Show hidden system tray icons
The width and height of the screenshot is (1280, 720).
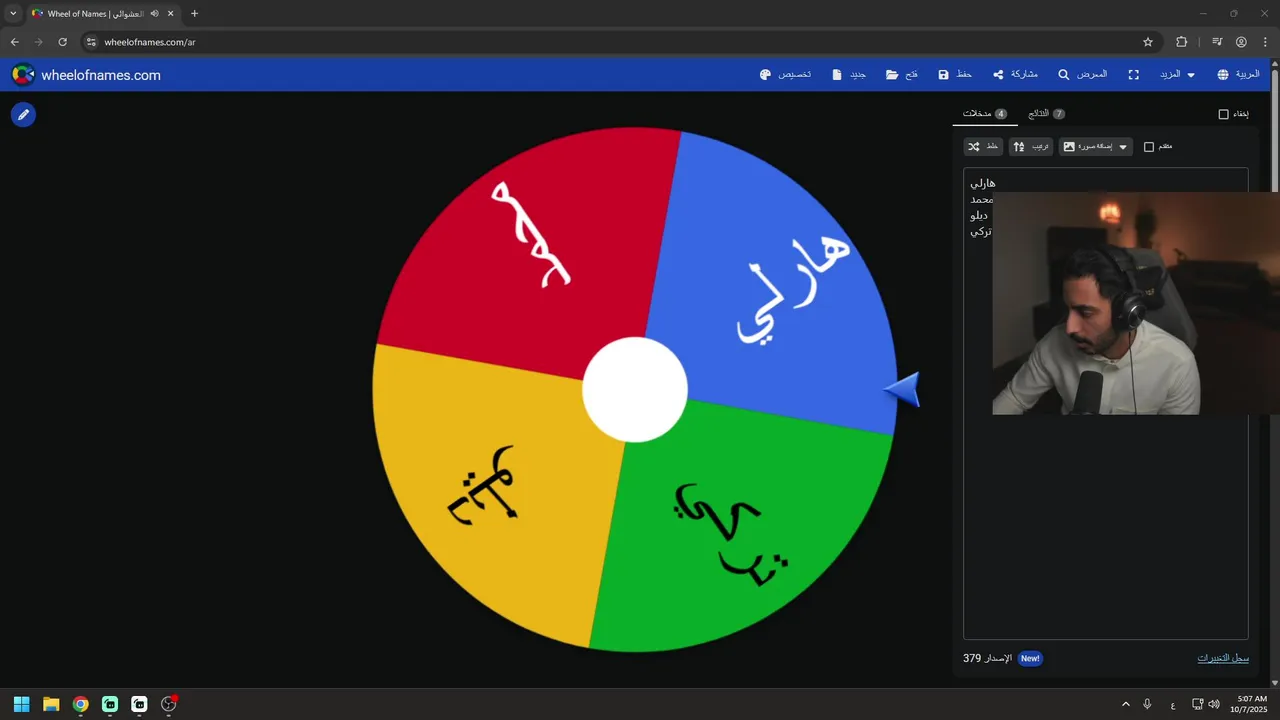[1125, 704]
